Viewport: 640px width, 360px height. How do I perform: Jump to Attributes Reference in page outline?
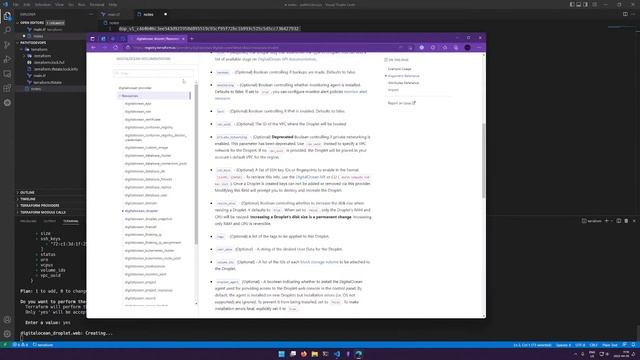tap(403, 83)
